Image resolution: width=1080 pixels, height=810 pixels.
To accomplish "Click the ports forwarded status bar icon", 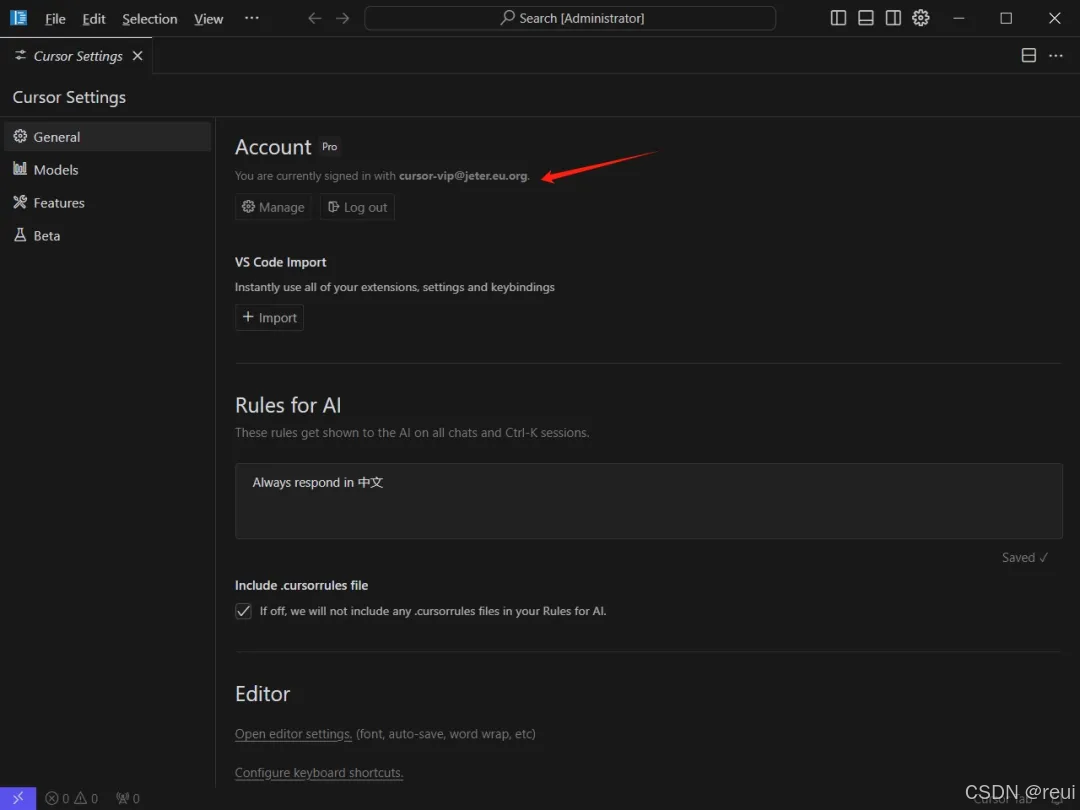I will (x=128, y=798).
